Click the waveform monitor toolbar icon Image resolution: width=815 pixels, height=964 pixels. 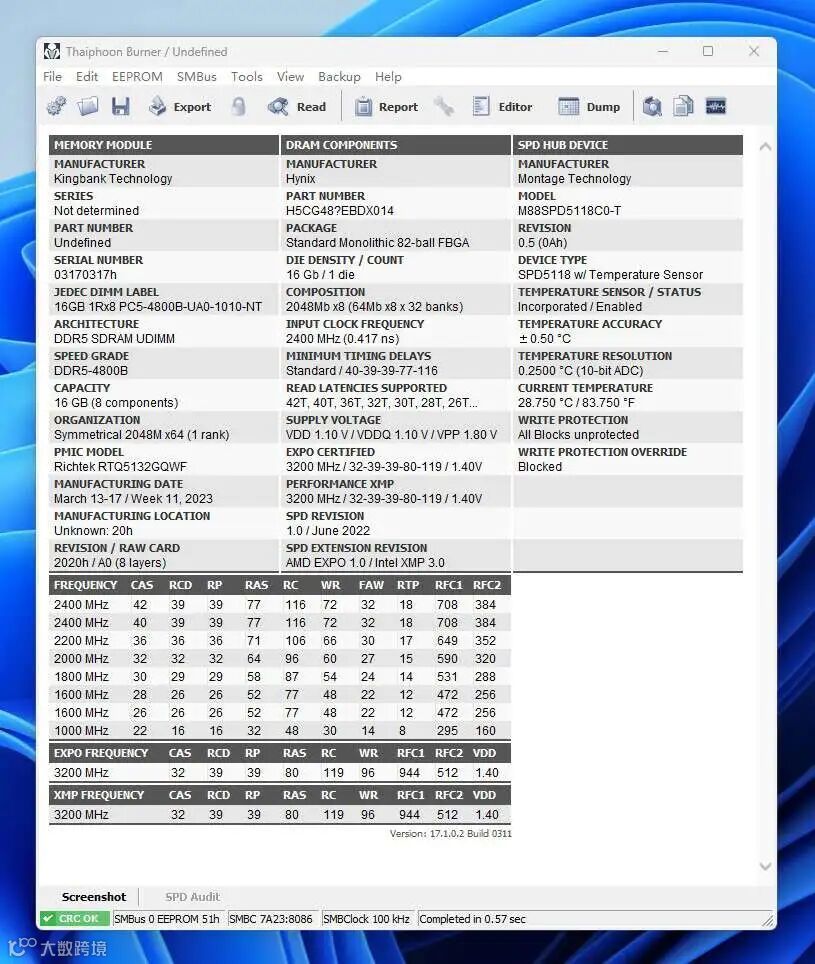tap(716, 106)
